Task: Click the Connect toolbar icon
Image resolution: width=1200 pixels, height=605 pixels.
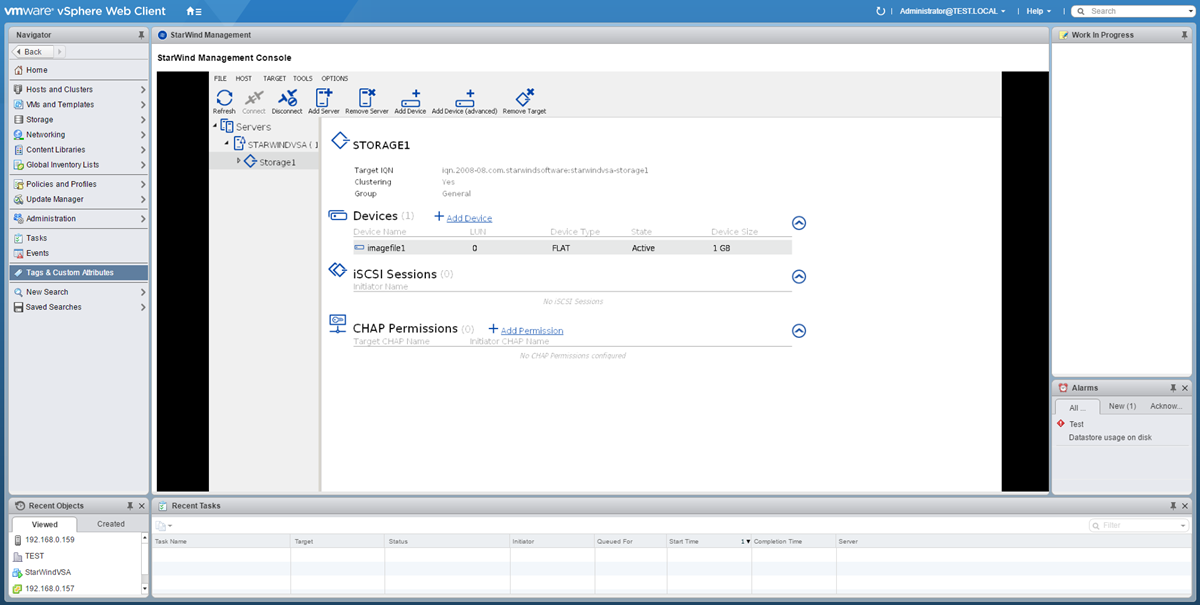Action: pos(254,98)
